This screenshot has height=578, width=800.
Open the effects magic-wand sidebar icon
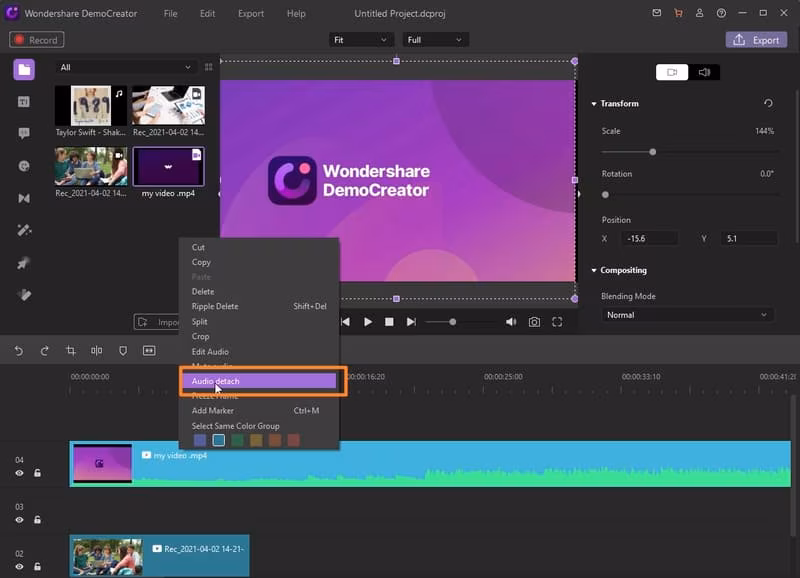point(24,231)
